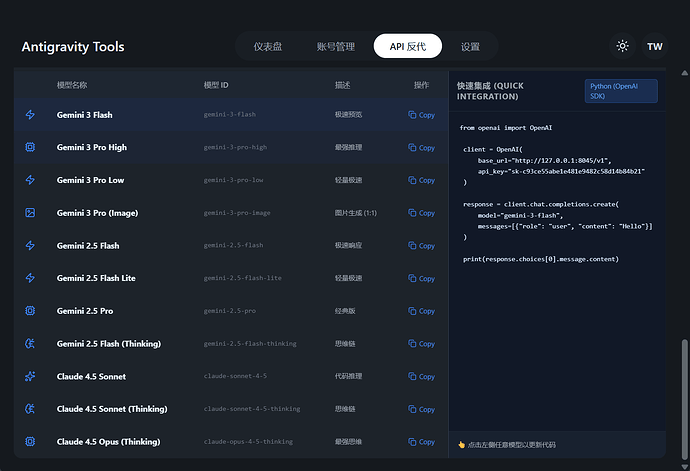Copy the gemini-3-pro-low model ID
690x471 pixels.
coord(421,180)
